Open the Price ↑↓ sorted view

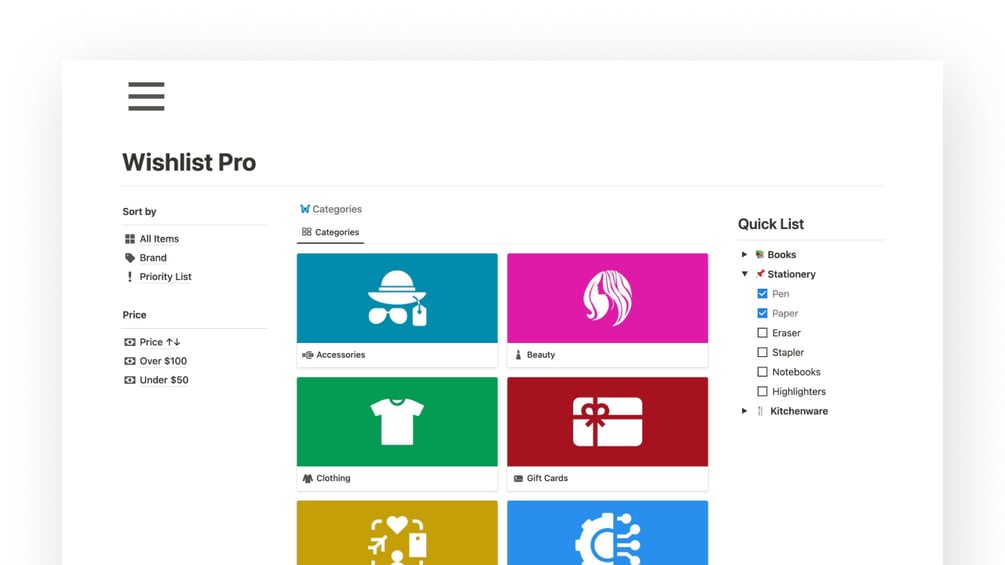[160, 342]
